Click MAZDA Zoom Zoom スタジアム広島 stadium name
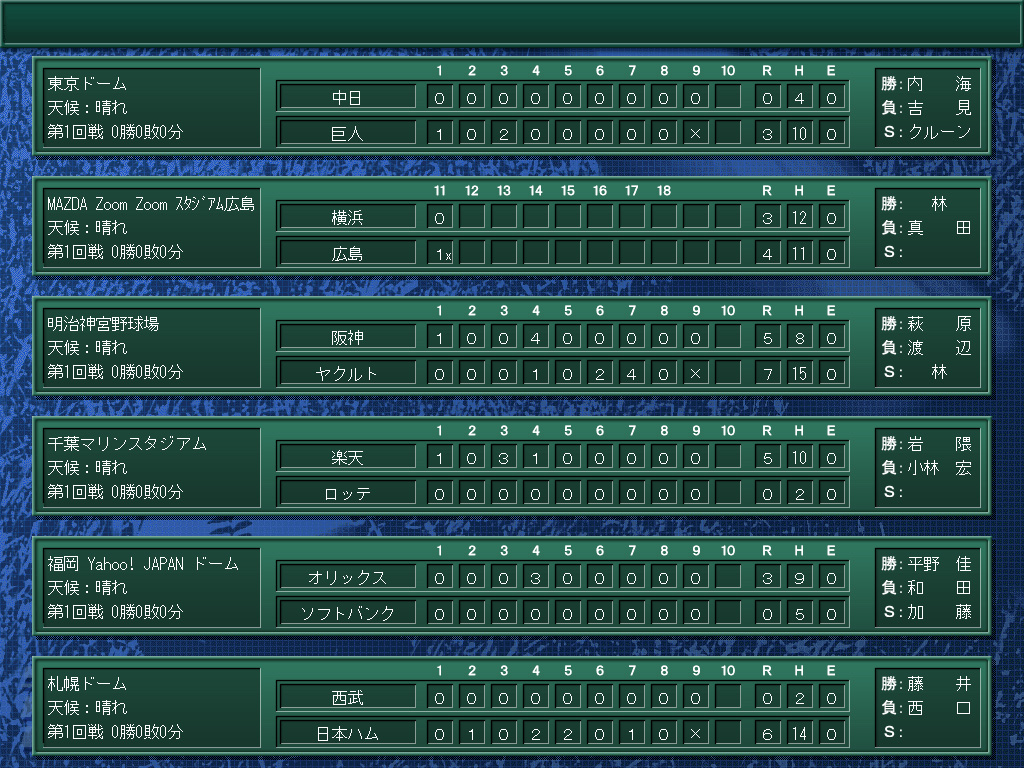1024x768 pixels. [151, 204]
